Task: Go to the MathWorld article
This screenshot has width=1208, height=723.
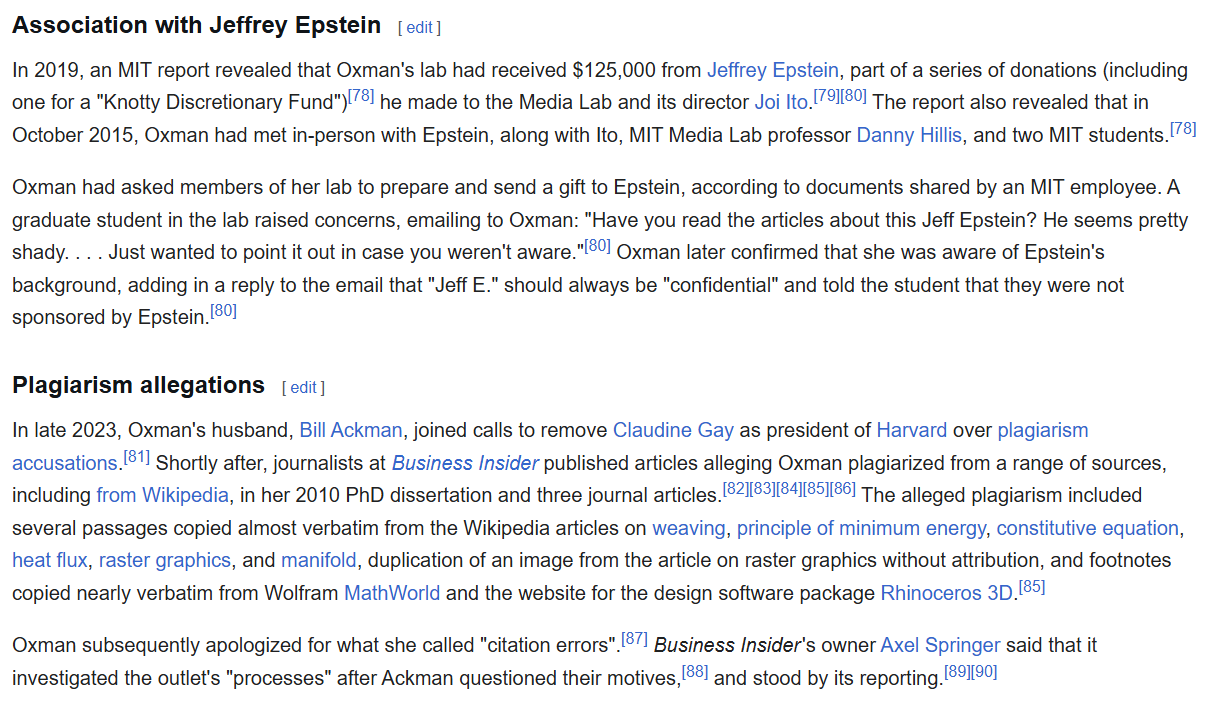Action: (392, 593)
